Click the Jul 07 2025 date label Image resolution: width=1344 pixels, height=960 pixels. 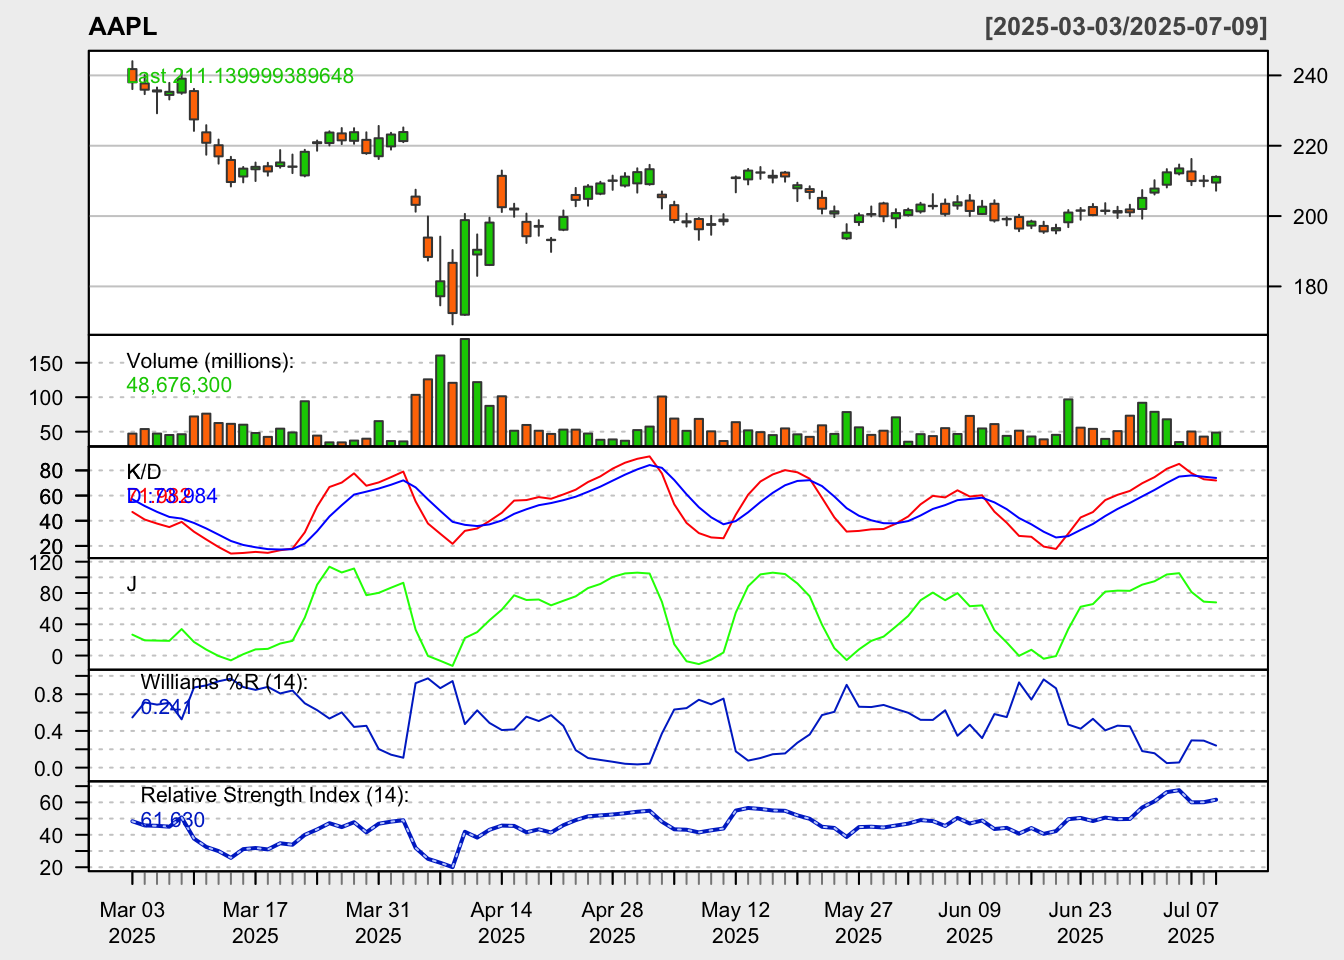[x=1191, y=923]
